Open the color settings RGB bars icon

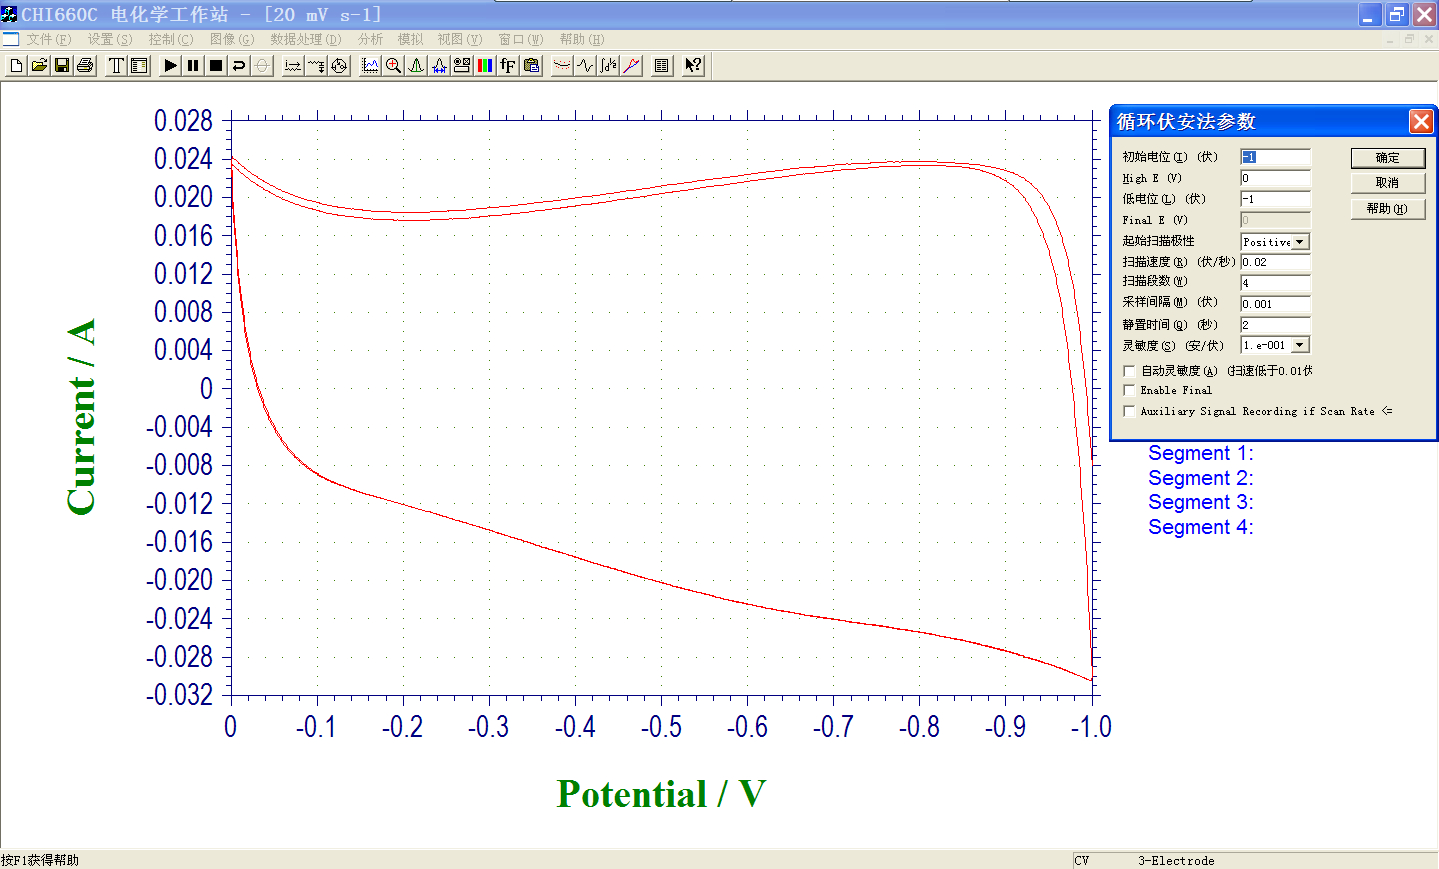tap(485, 66)
